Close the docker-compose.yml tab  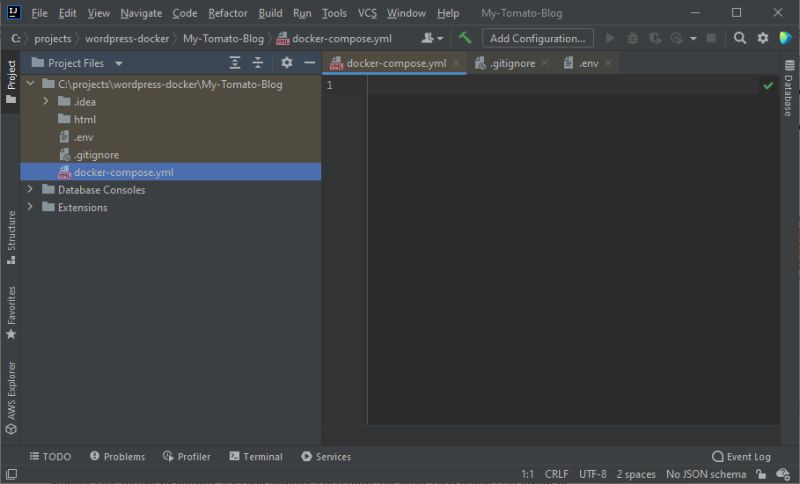pyautogui.click(x=456, y=63)
